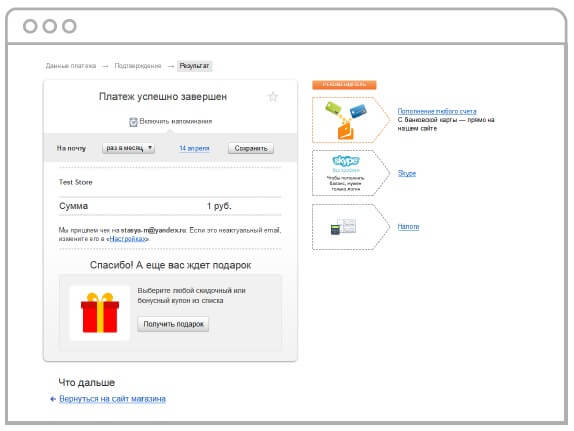Open the taxes calculator icon tile
The image size is (574, 431).
[x=346, y=227]
